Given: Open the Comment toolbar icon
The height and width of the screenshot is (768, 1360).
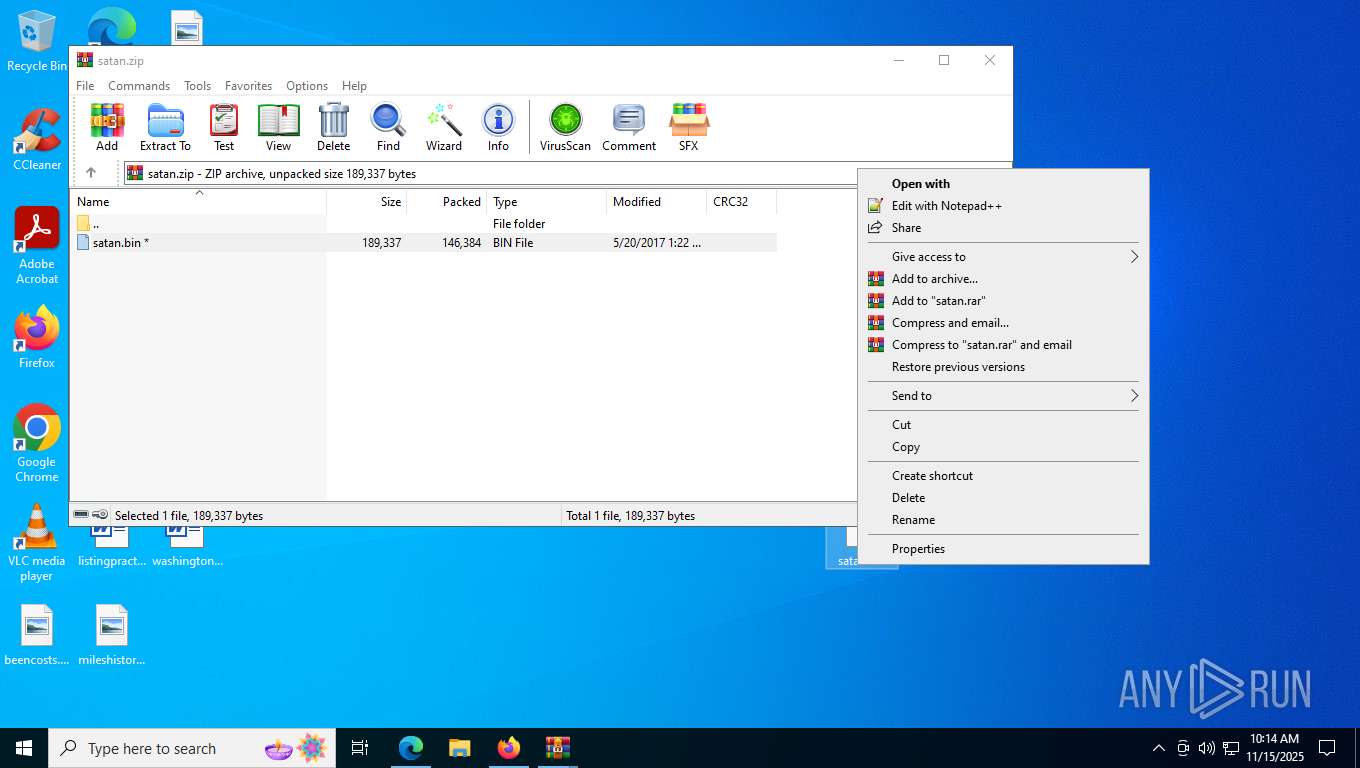Looking at the screenshot, I should [x=629, y=127].
